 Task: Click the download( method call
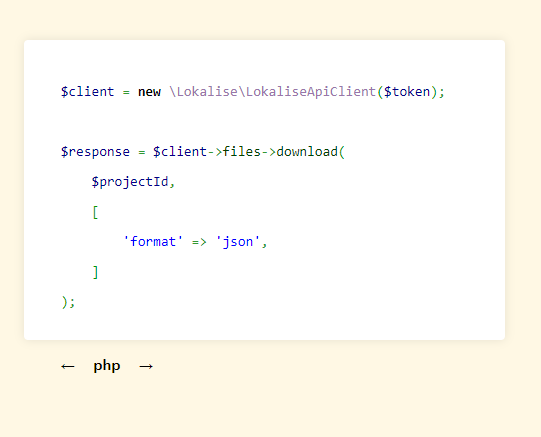[311, 151]
